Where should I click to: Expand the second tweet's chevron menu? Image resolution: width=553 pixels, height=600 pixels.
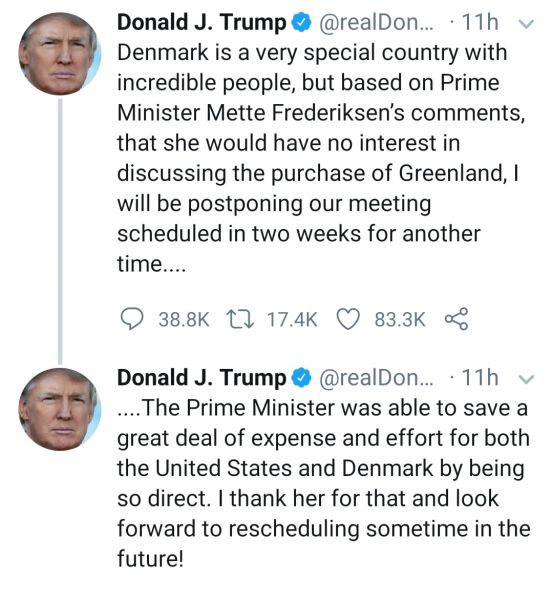point(526,379)
